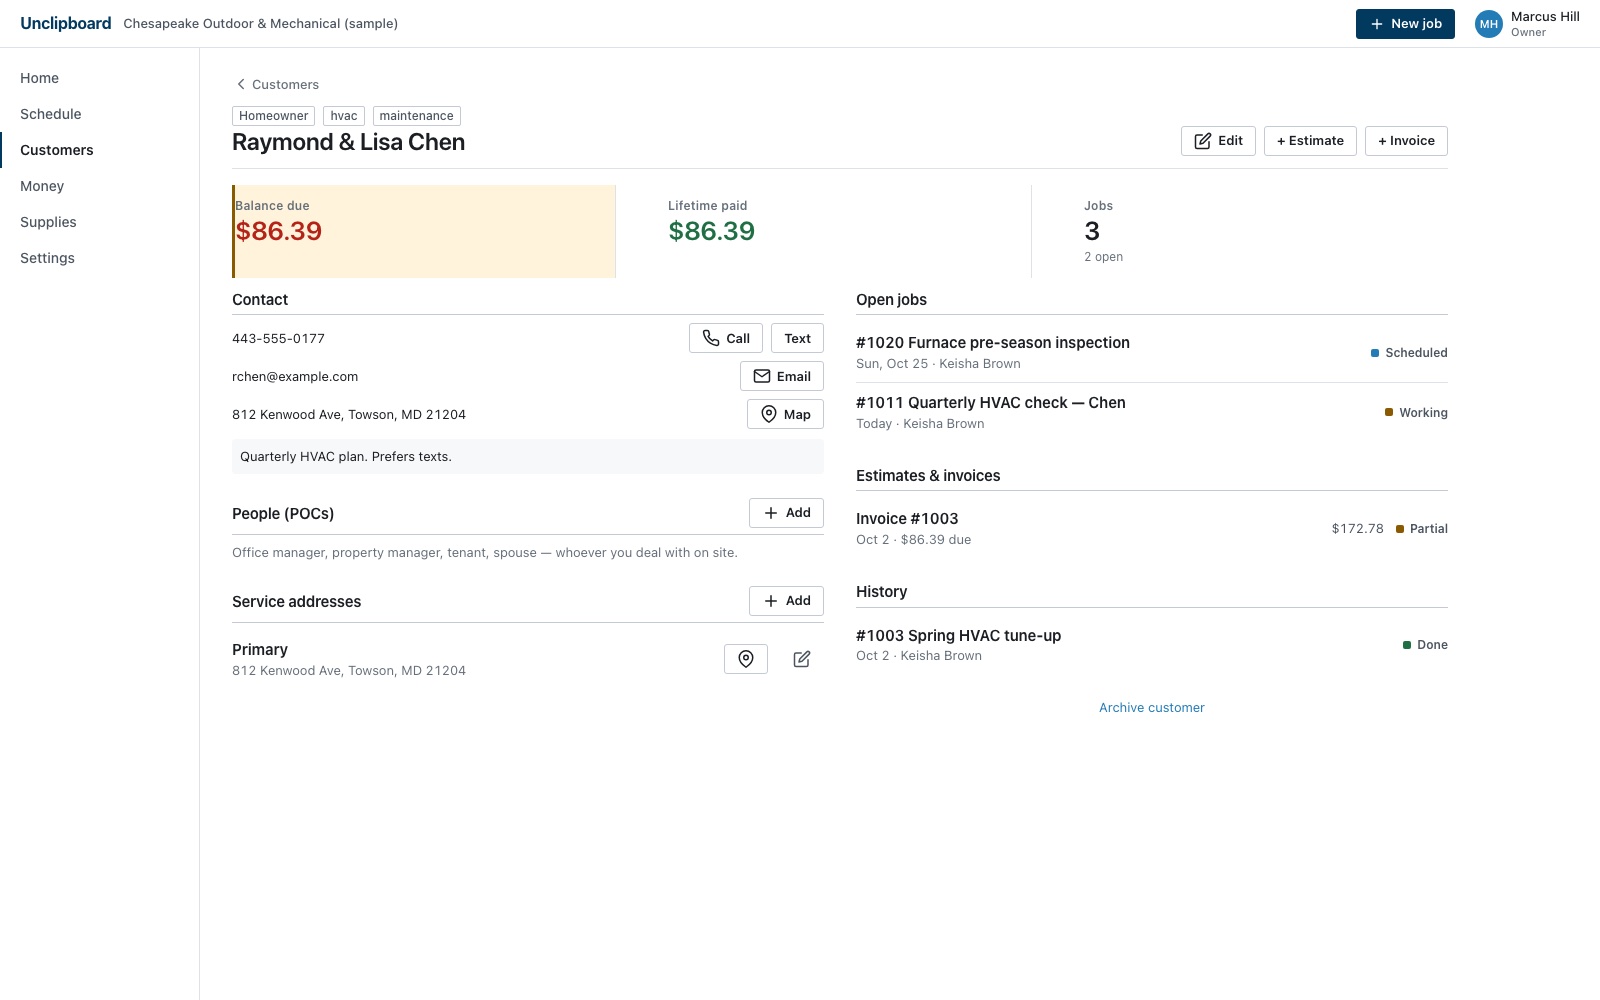Click the hvac tag

click(344, 116)
